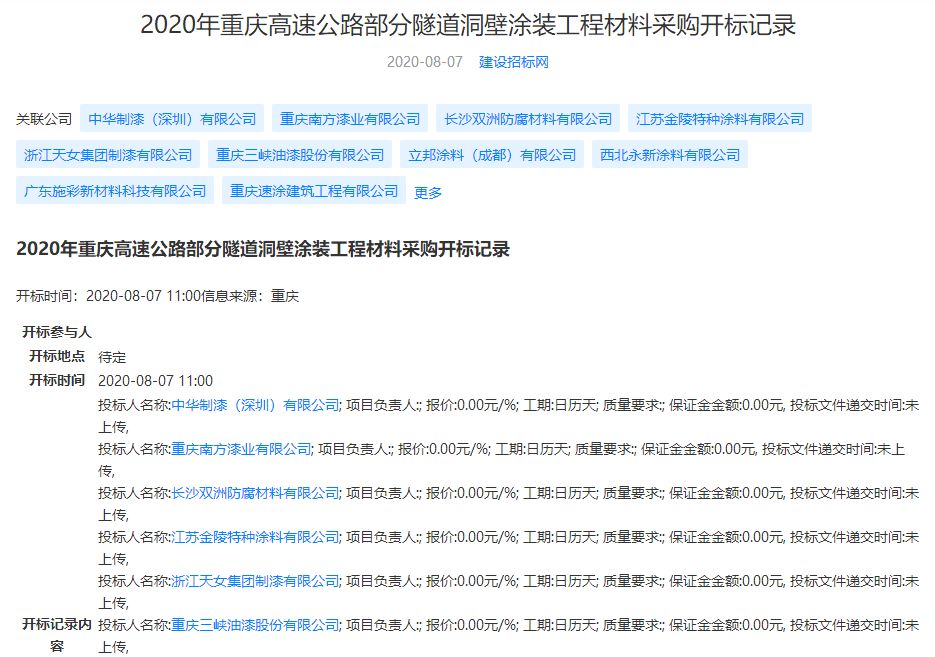Open bidder link 重庆南方漆业有限公司 in record
Image resolution: width=935 pixels, height=657 pixels.
[241, 449]
